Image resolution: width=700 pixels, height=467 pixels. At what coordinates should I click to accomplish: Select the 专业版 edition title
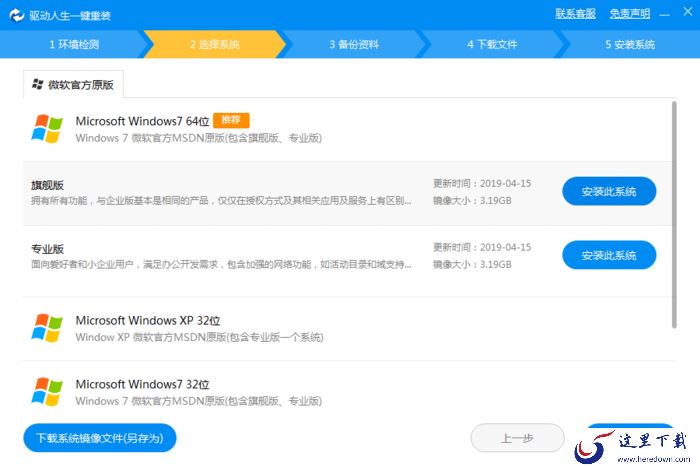pos(47,249)
